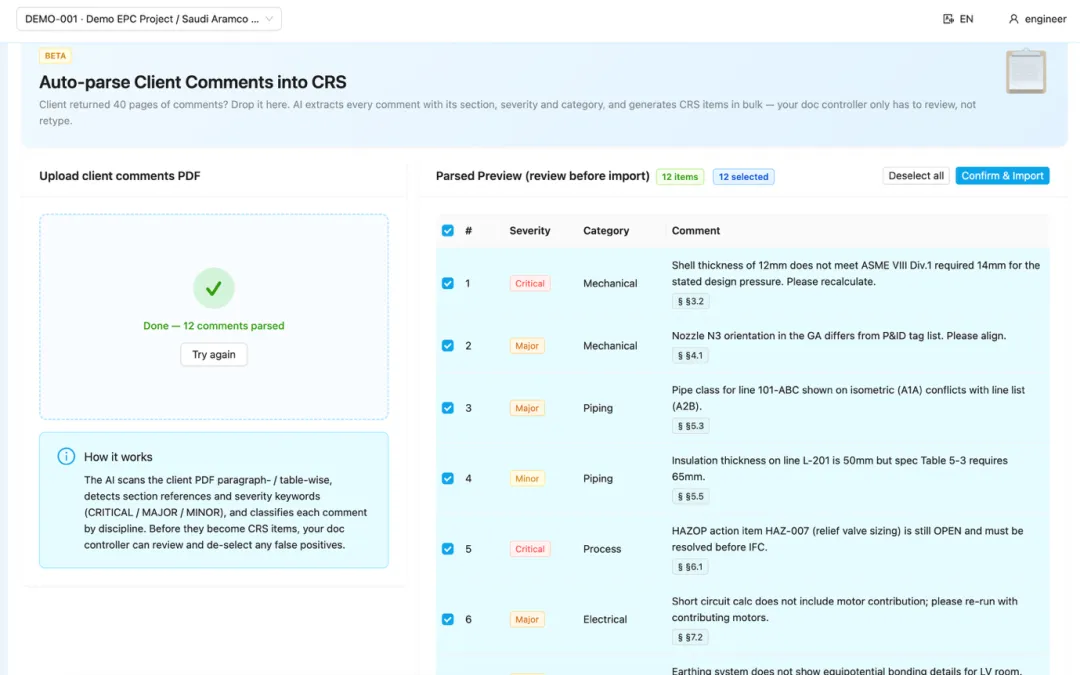The height and width of the screenshot is (675, 1080).
Task: Click the Try again button
Action: pyautogui.click(x=214, y=355)
